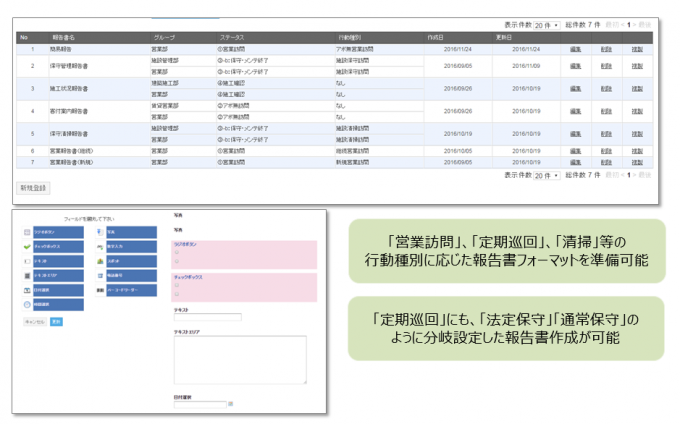Click 新規登録 button

click(33, 188)
